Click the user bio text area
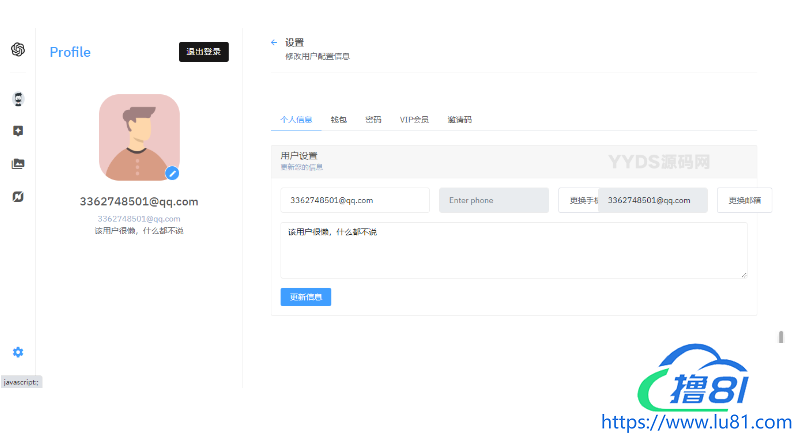Screen dimensions: 797x433 pos(513,250)
